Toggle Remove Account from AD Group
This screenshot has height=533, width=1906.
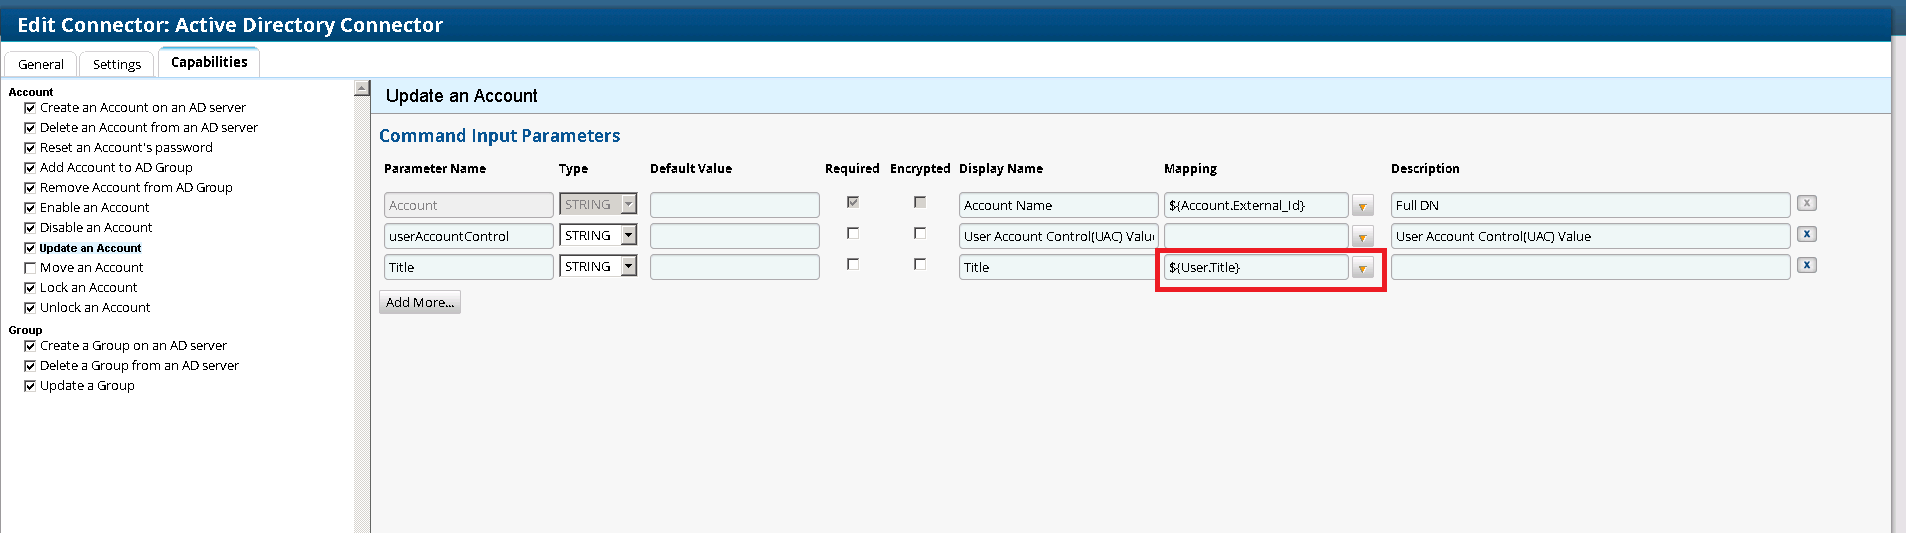[x=30, y=188]
